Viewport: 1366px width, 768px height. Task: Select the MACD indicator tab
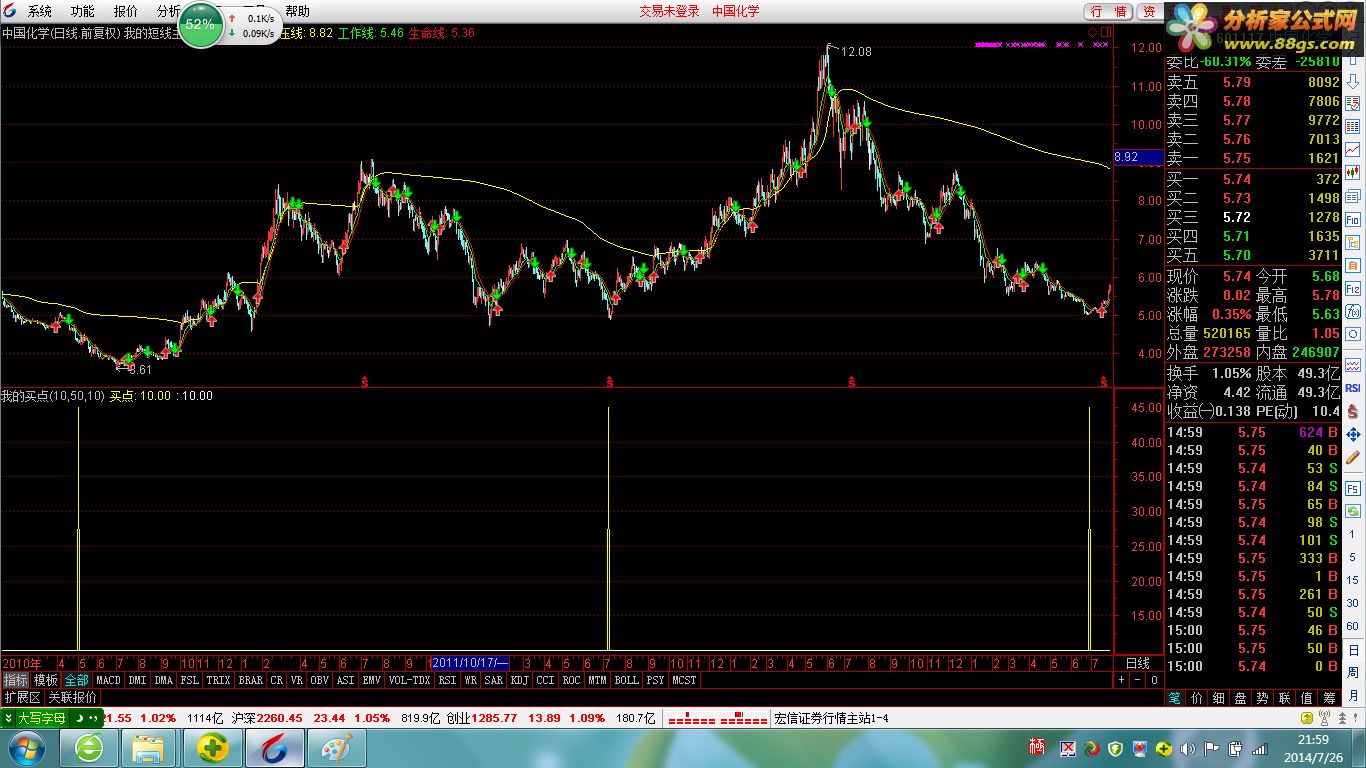tap(108, 680)
